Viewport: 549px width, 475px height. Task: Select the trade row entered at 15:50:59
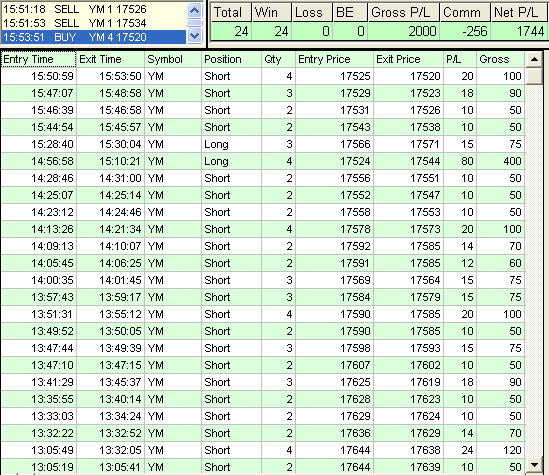click(x=263, y=76)
